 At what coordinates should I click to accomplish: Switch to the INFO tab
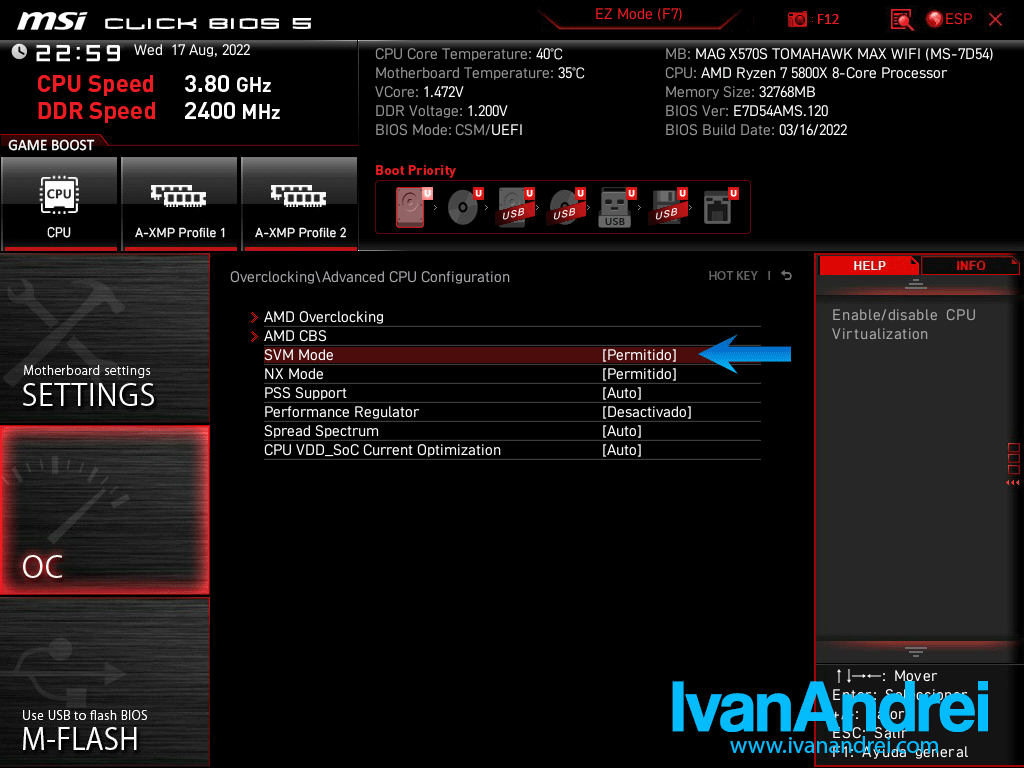(x=970, y=265)
